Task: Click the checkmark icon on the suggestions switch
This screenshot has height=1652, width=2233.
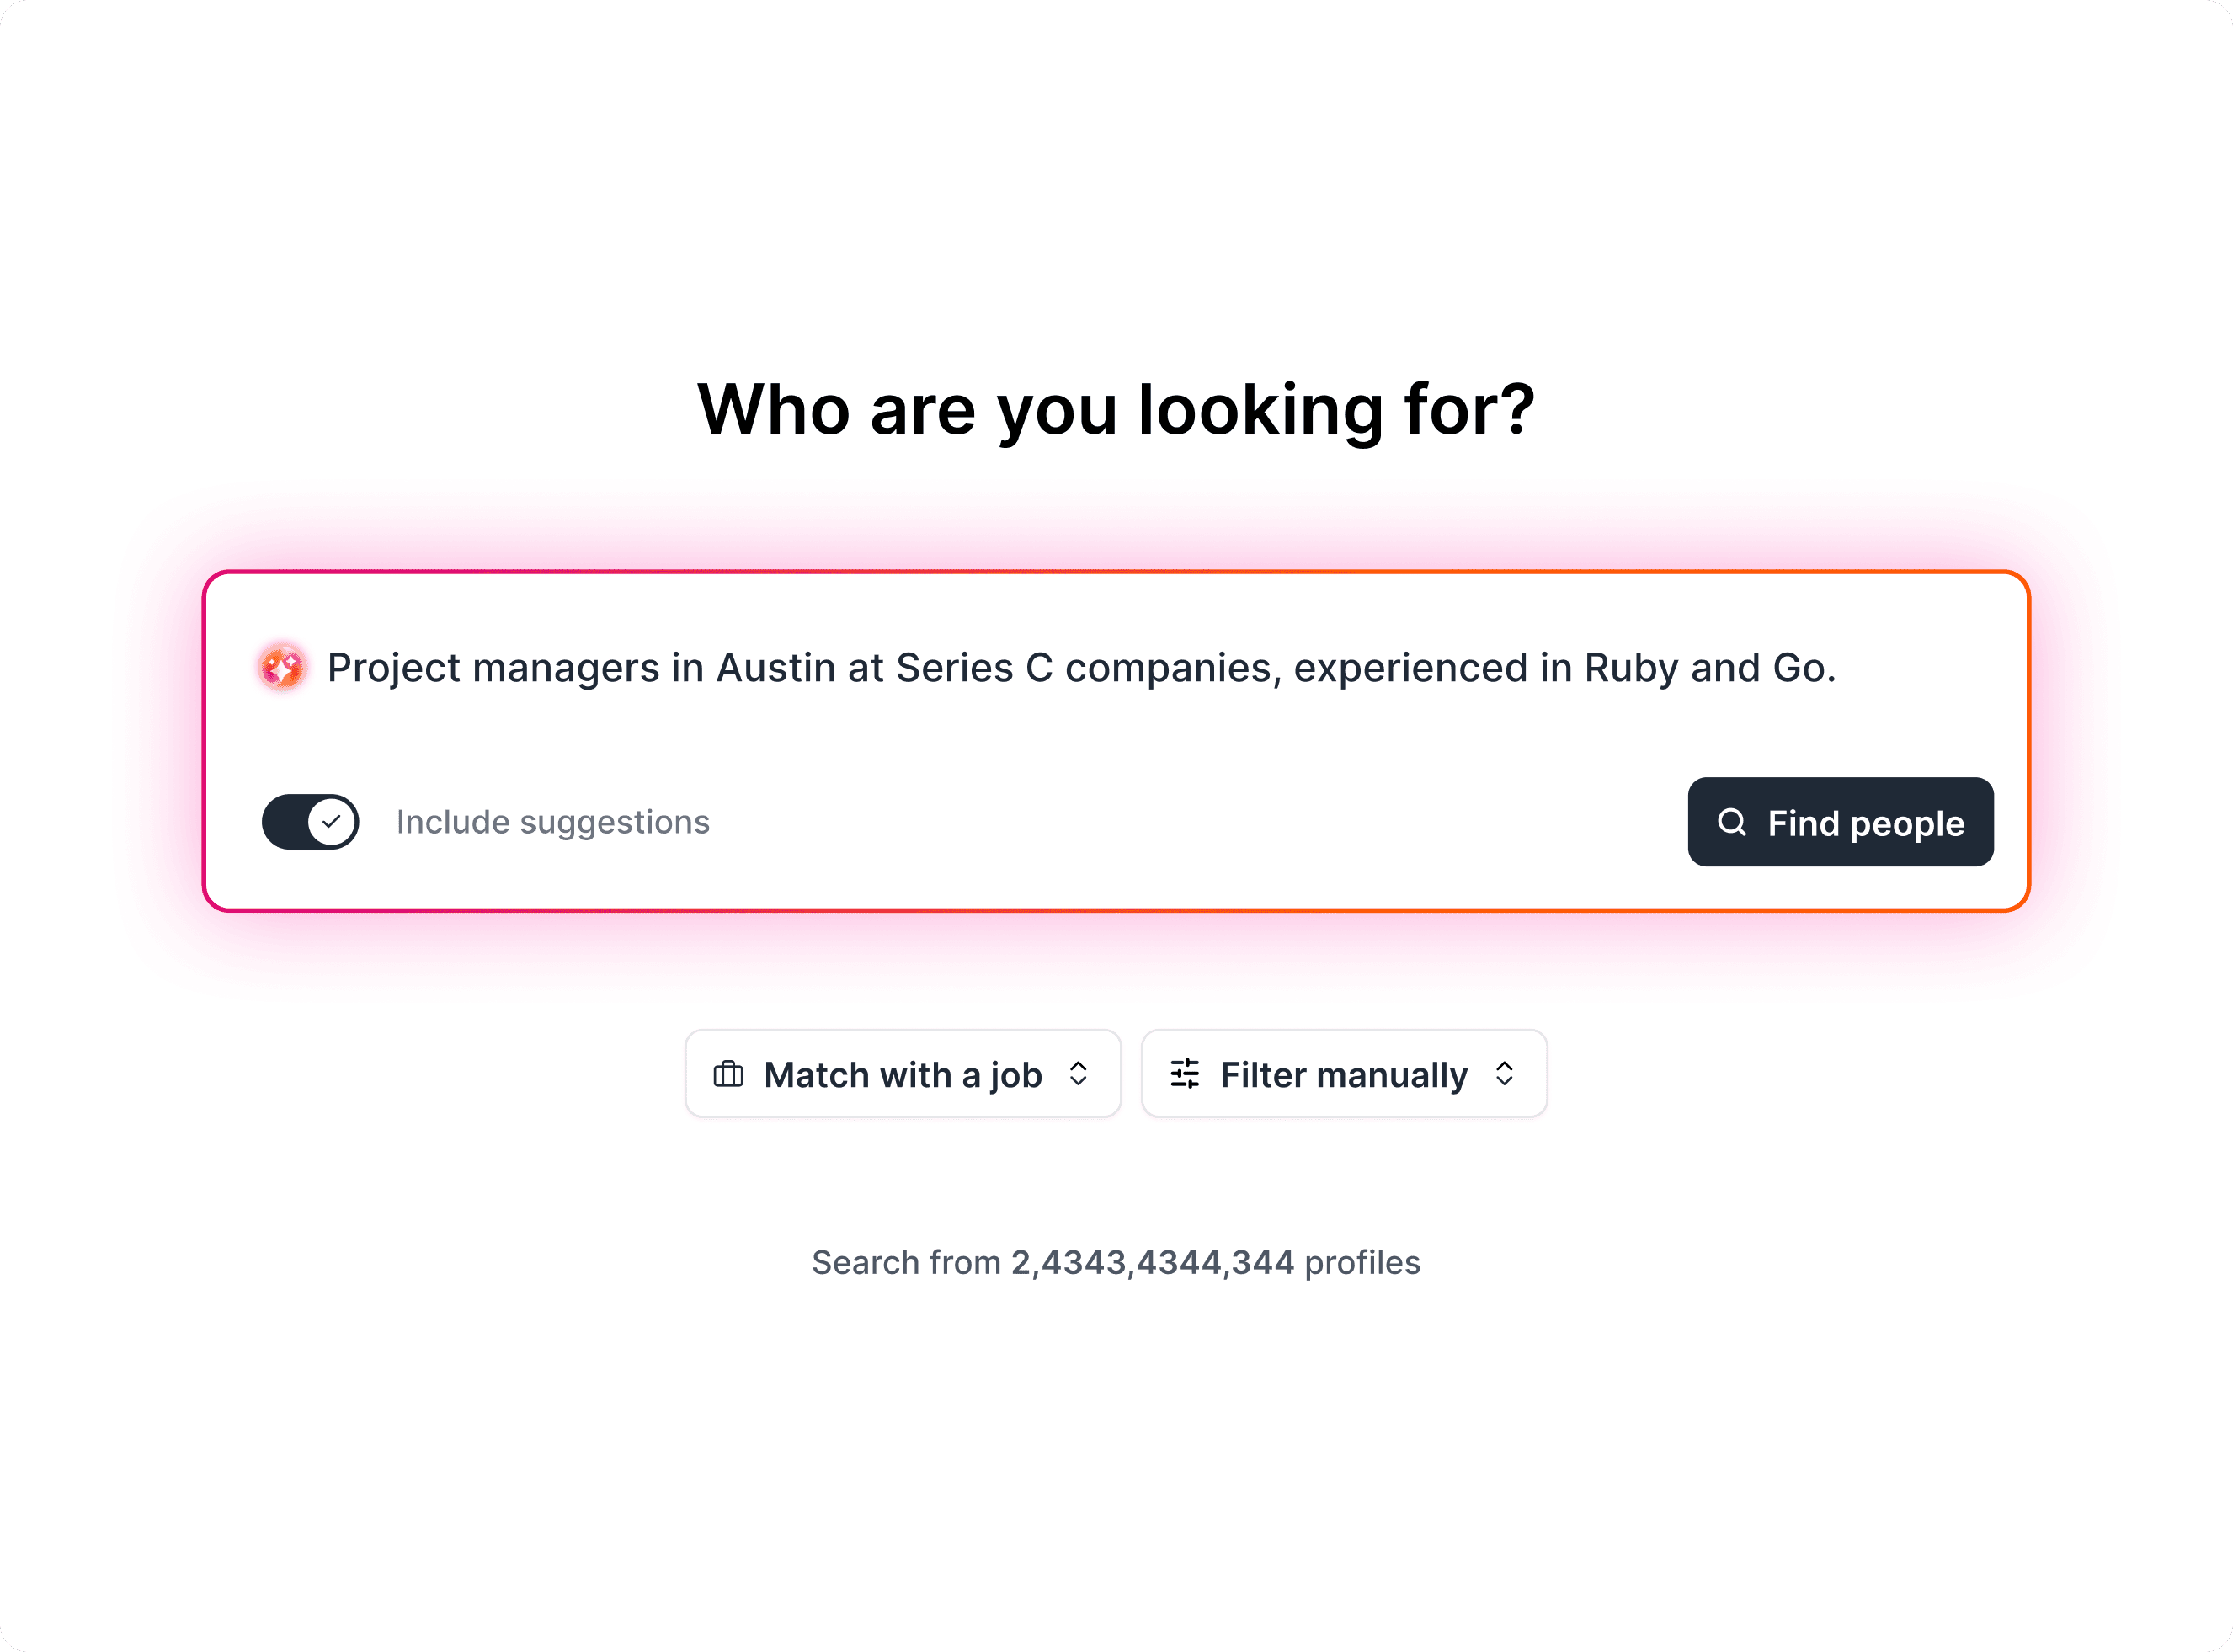Action: click(x=333, y=821)
